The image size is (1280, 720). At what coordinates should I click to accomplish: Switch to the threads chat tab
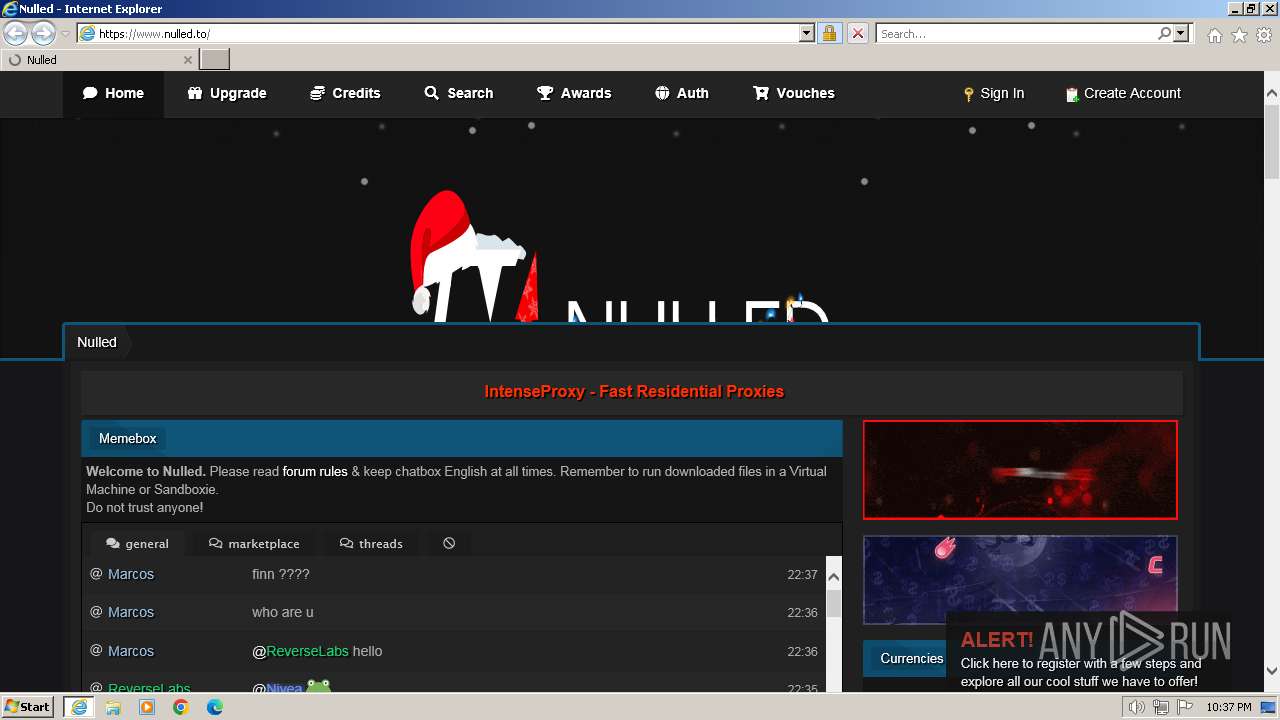pos(371,543)
